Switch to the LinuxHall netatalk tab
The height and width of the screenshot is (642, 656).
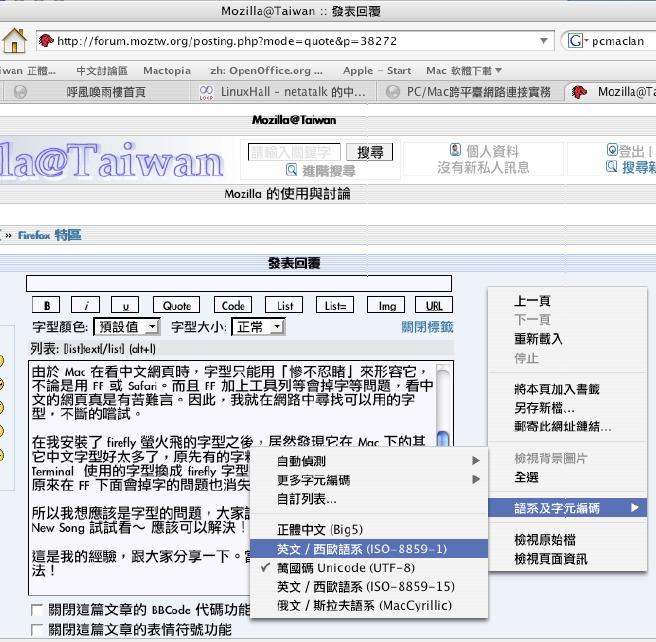pos(283,92)
